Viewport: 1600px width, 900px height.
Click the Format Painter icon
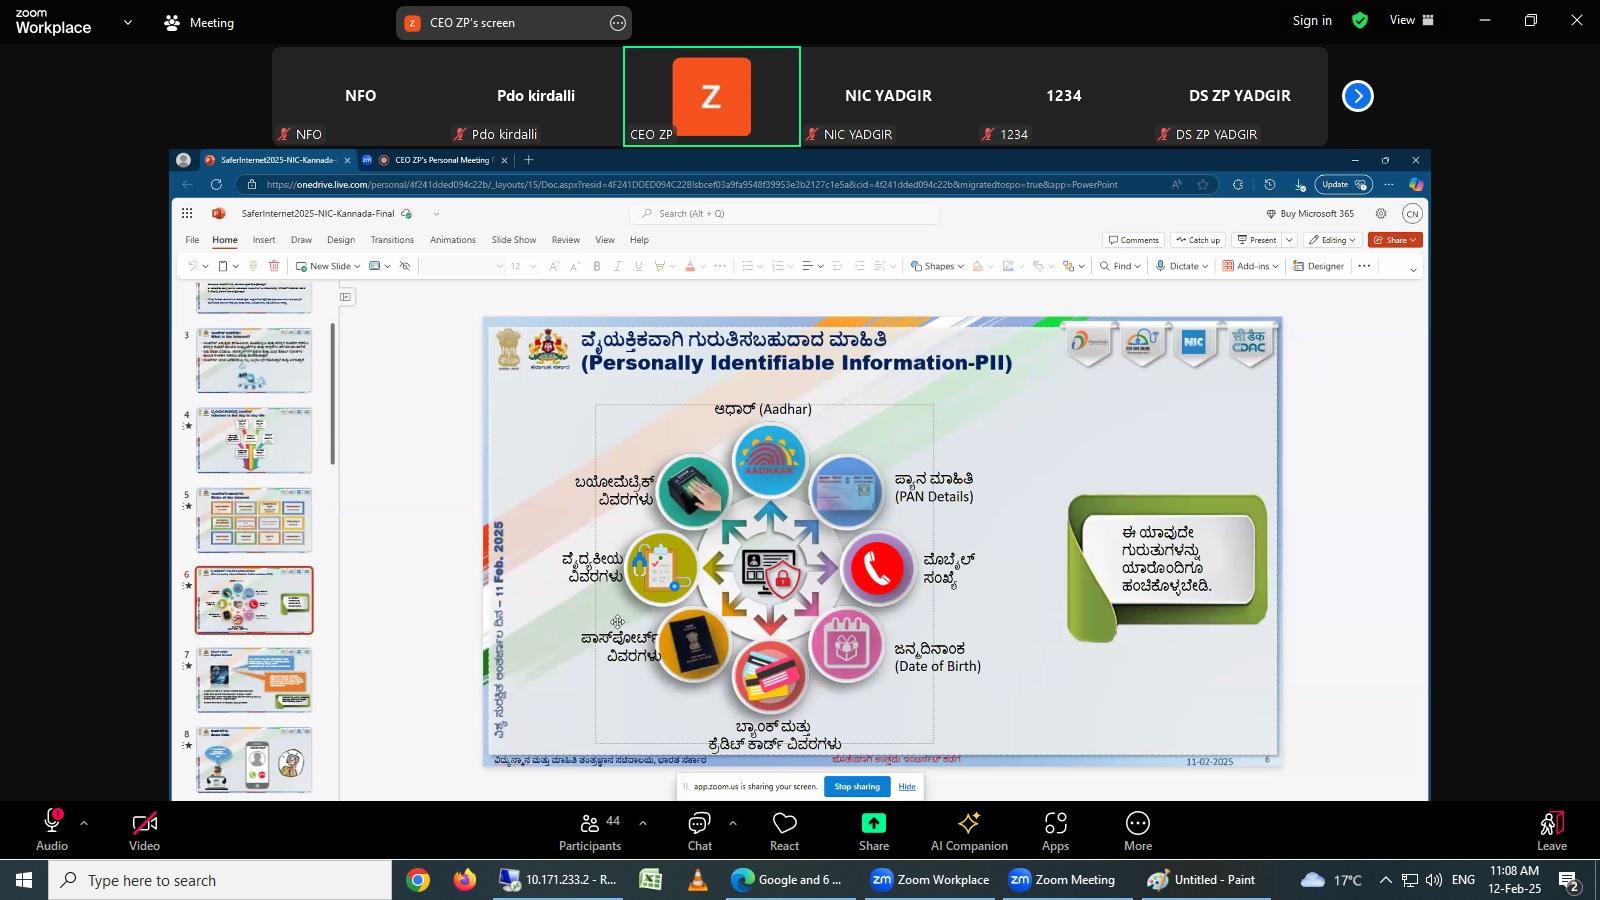(253, 266)
